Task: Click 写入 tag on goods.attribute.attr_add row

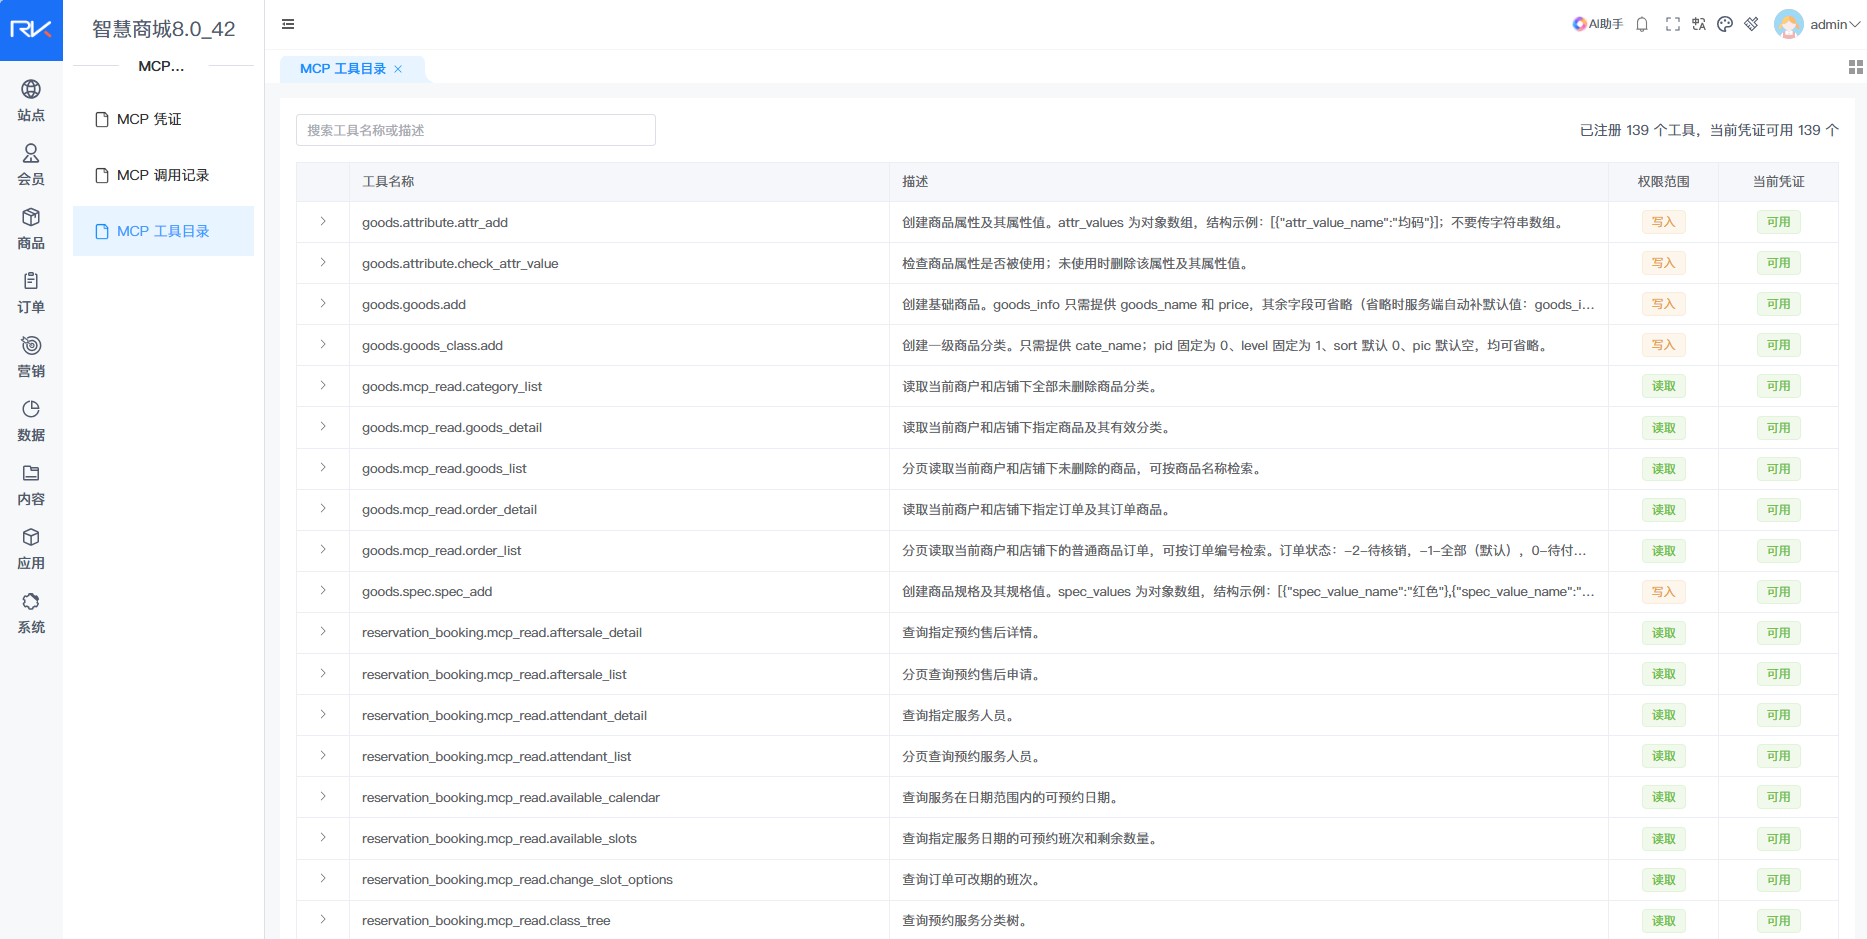Action: coord(1663,222)
